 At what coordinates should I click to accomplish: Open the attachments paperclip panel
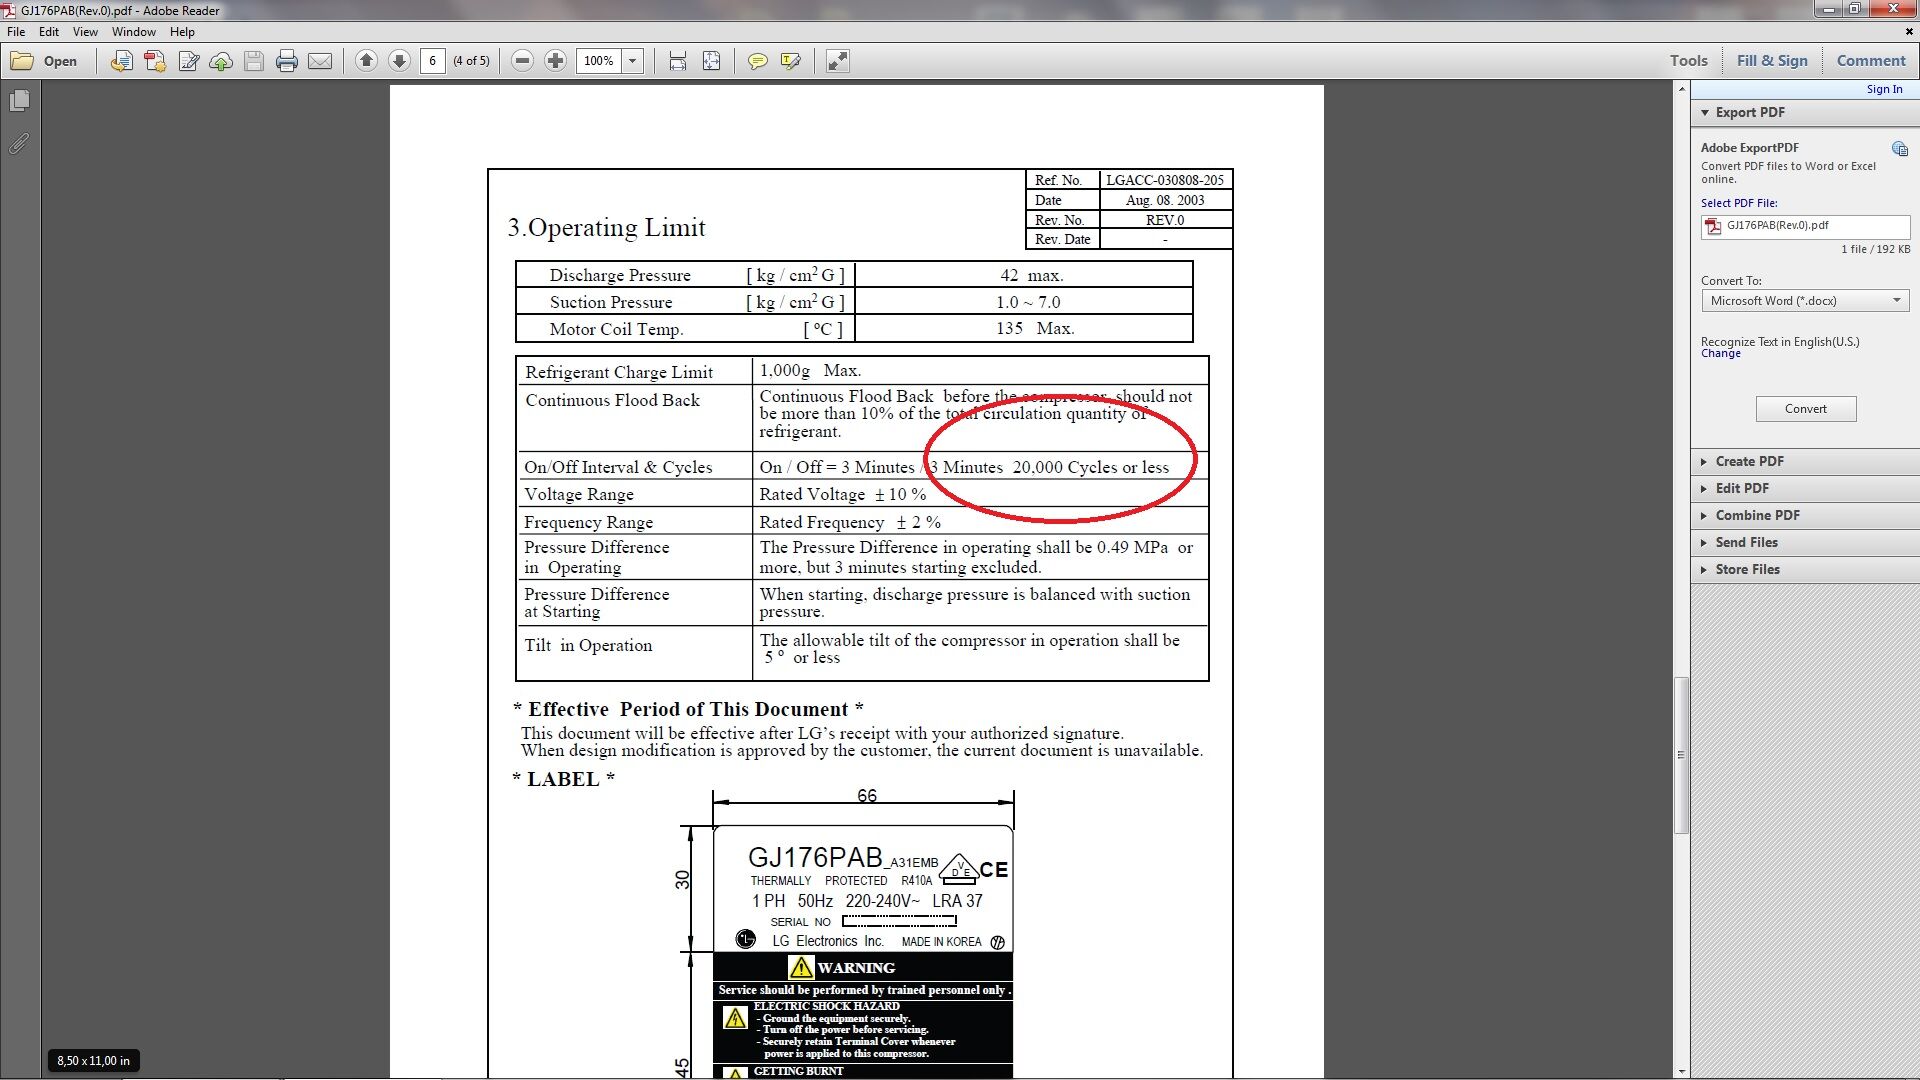click(19, 144)
